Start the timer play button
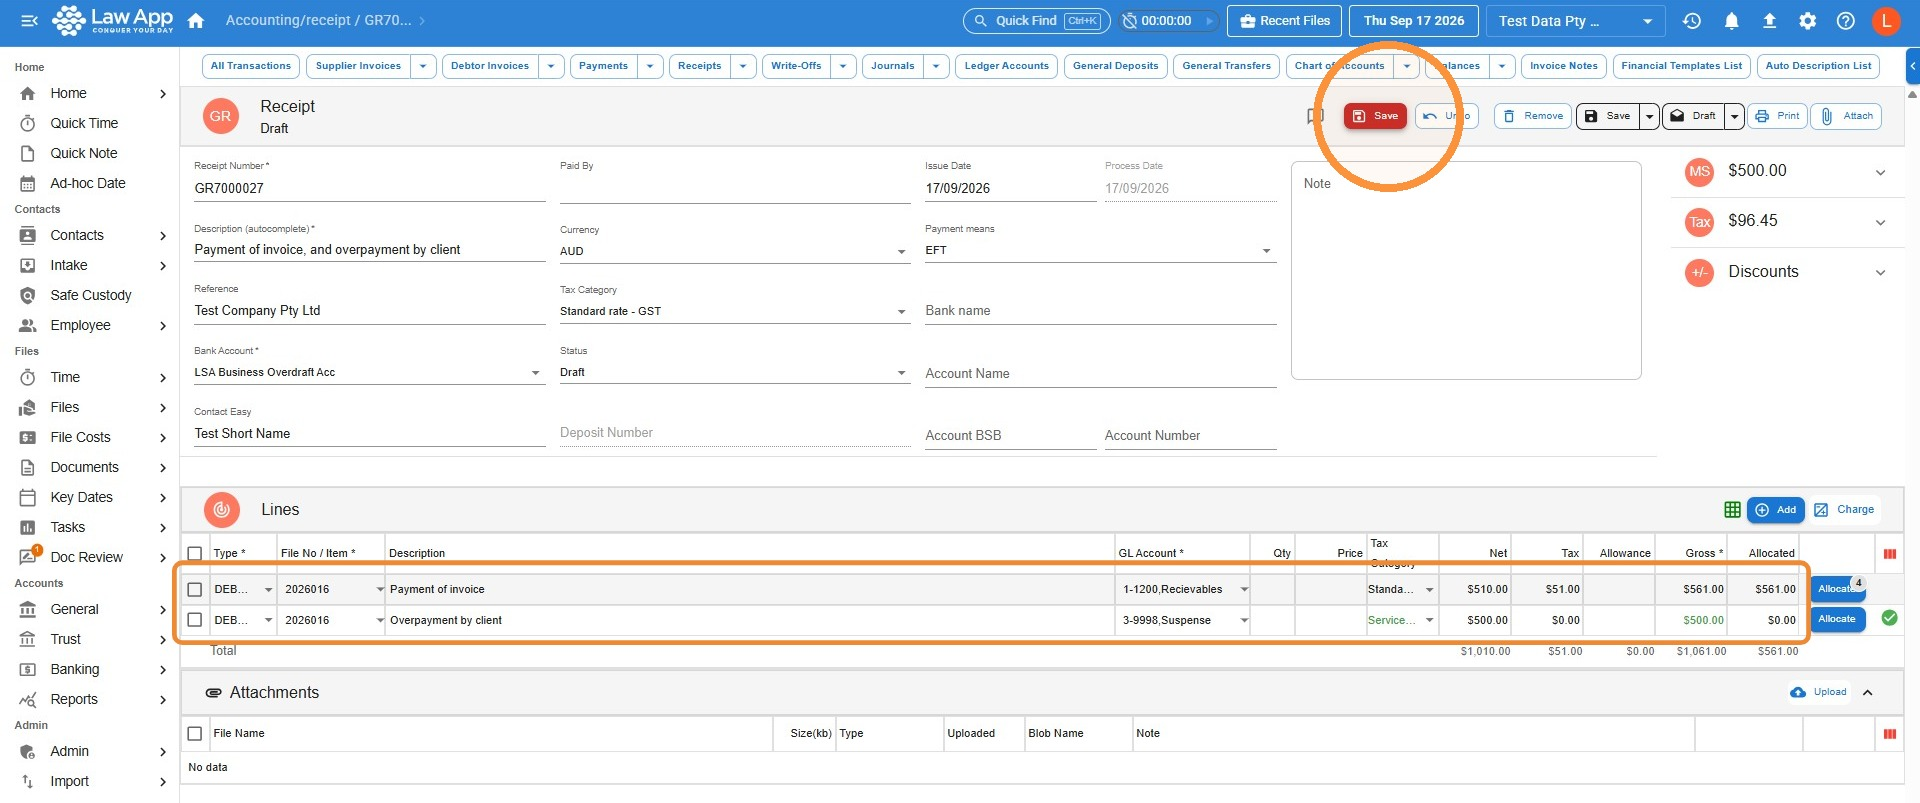 (1209, 20)
